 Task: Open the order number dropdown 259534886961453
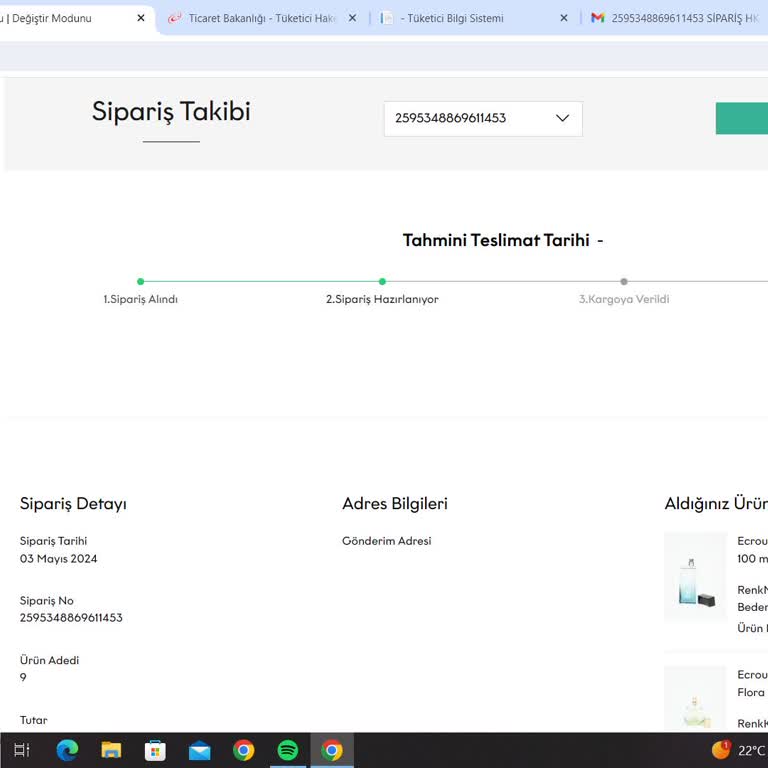click(483, 119)
